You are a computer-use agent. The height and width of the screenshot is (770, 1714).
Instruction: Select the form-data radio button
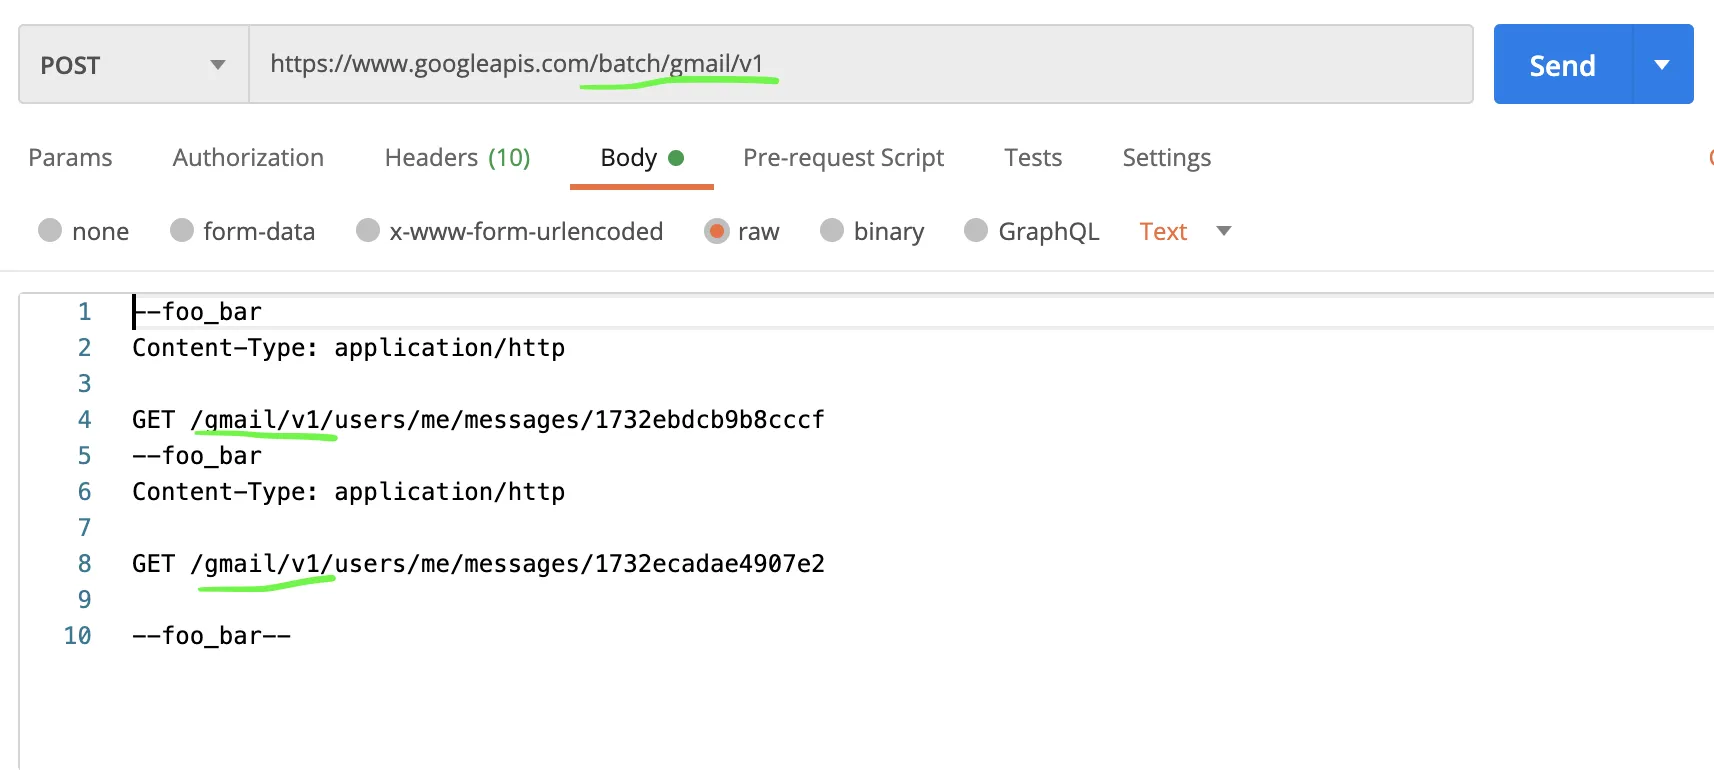pyautogui.click(x=182, y=231)
